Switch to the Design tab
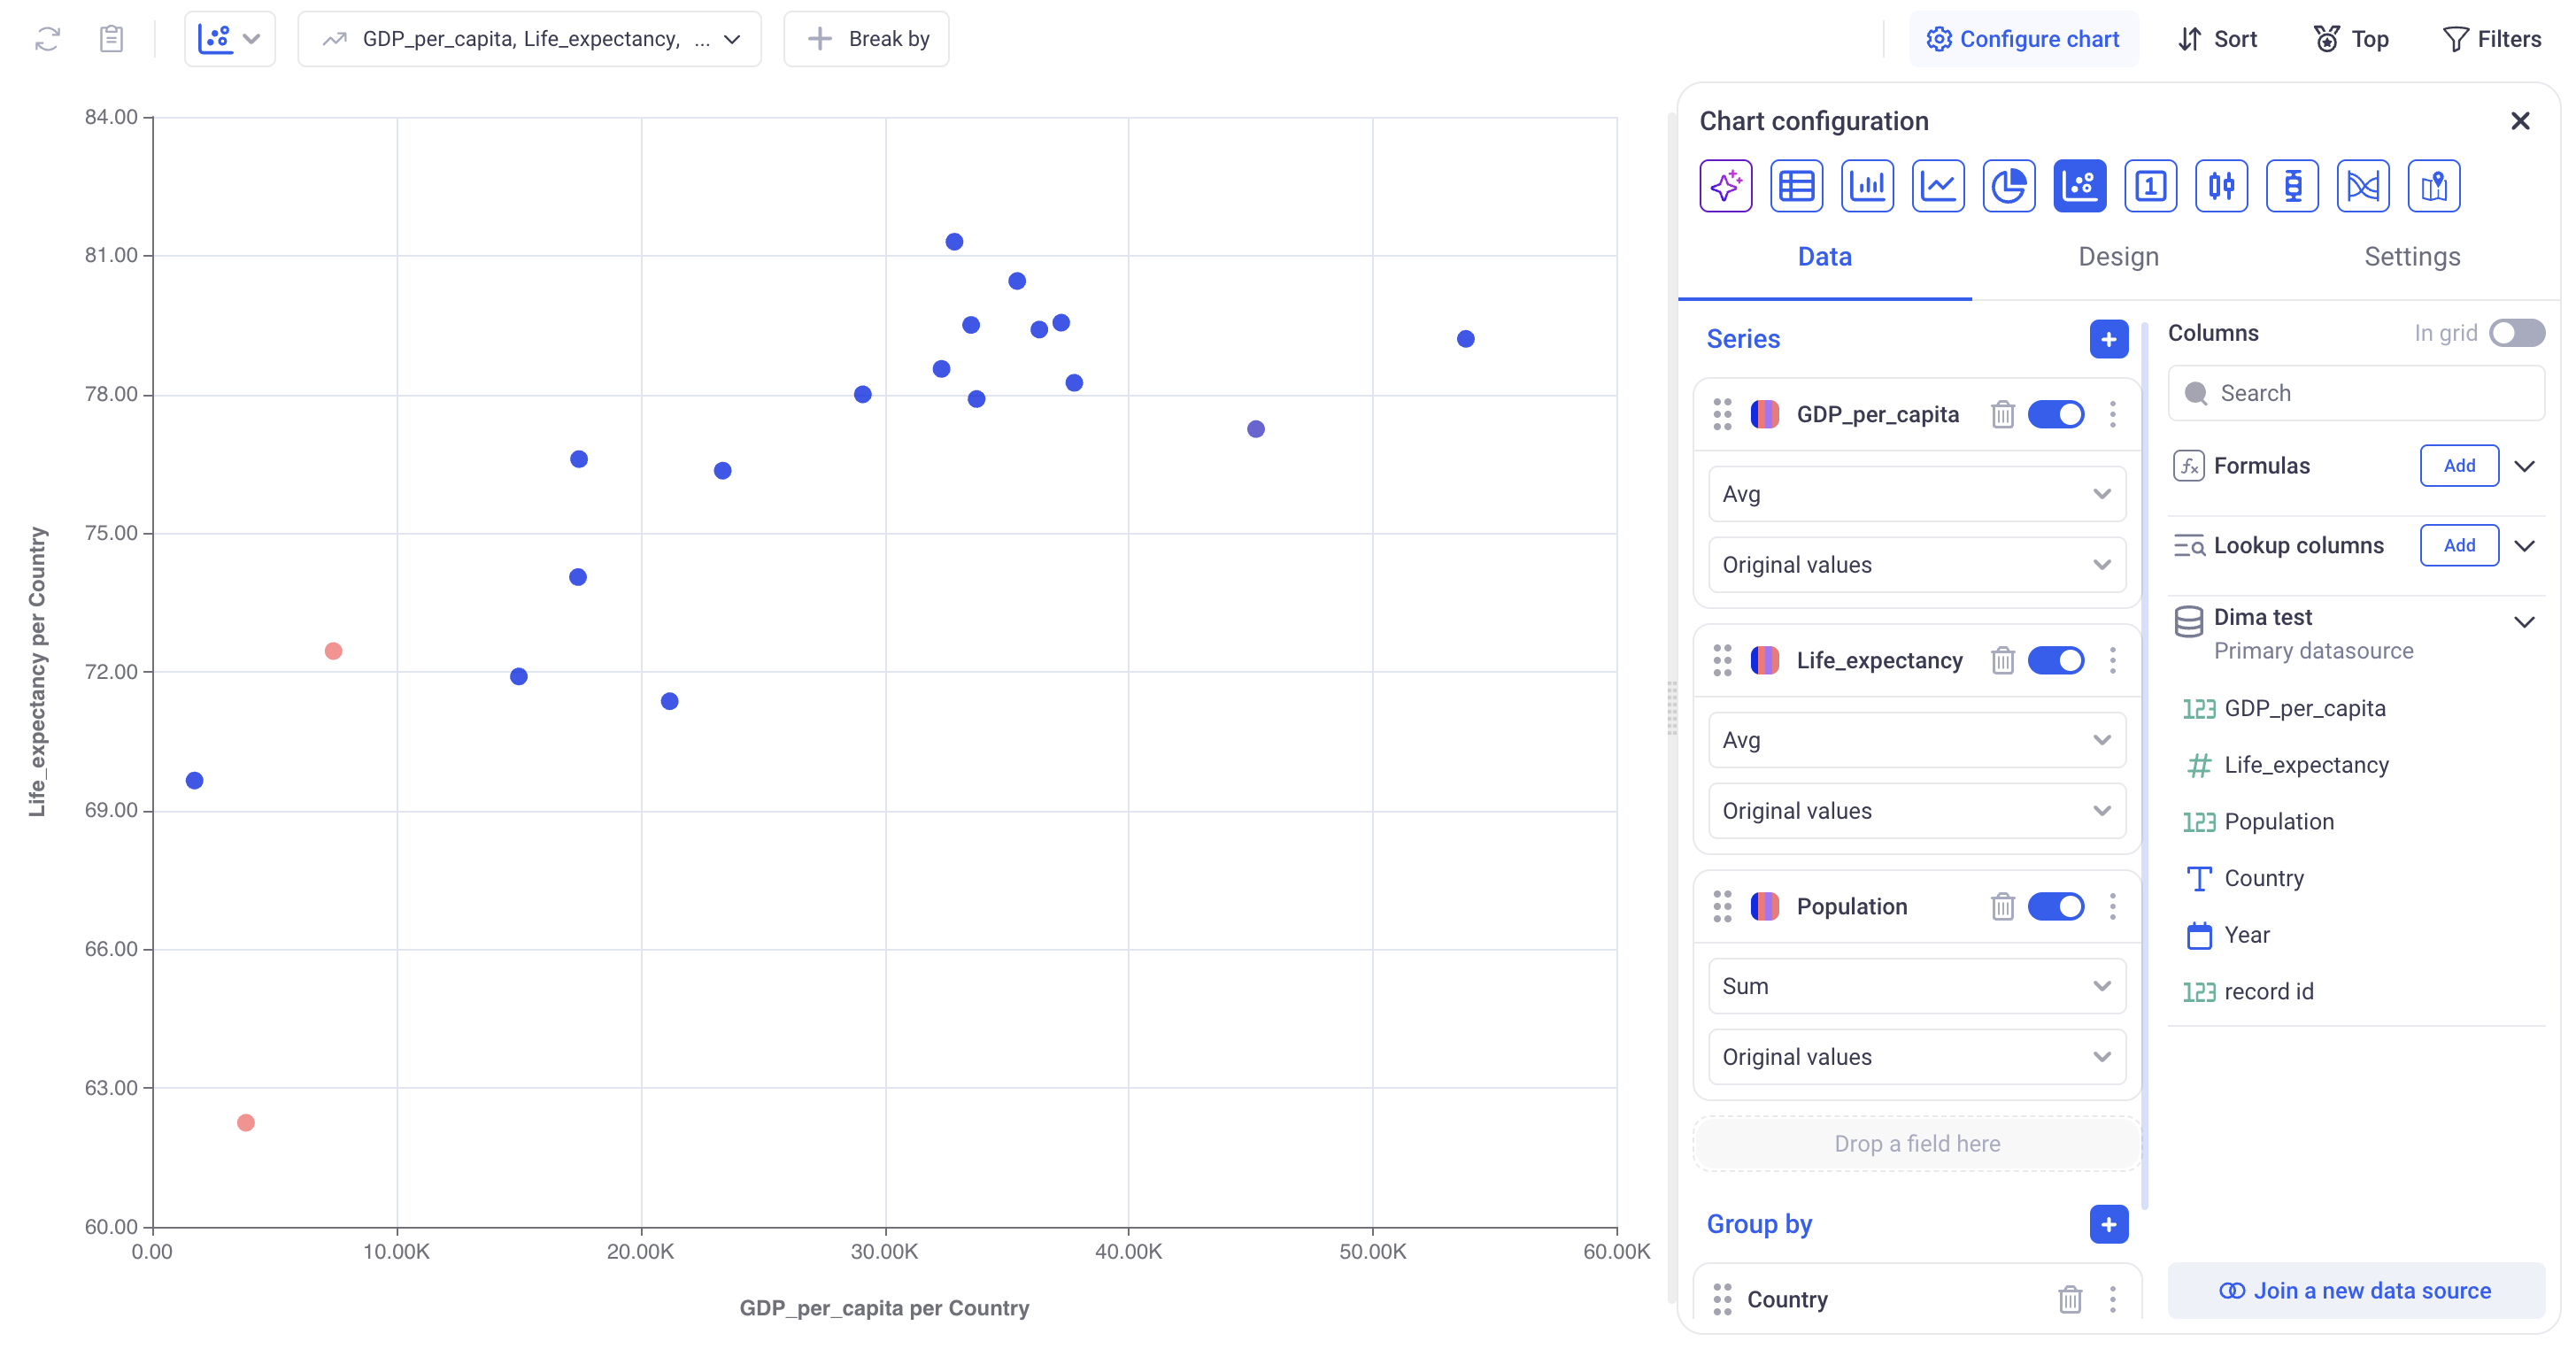 [2118, 257]
